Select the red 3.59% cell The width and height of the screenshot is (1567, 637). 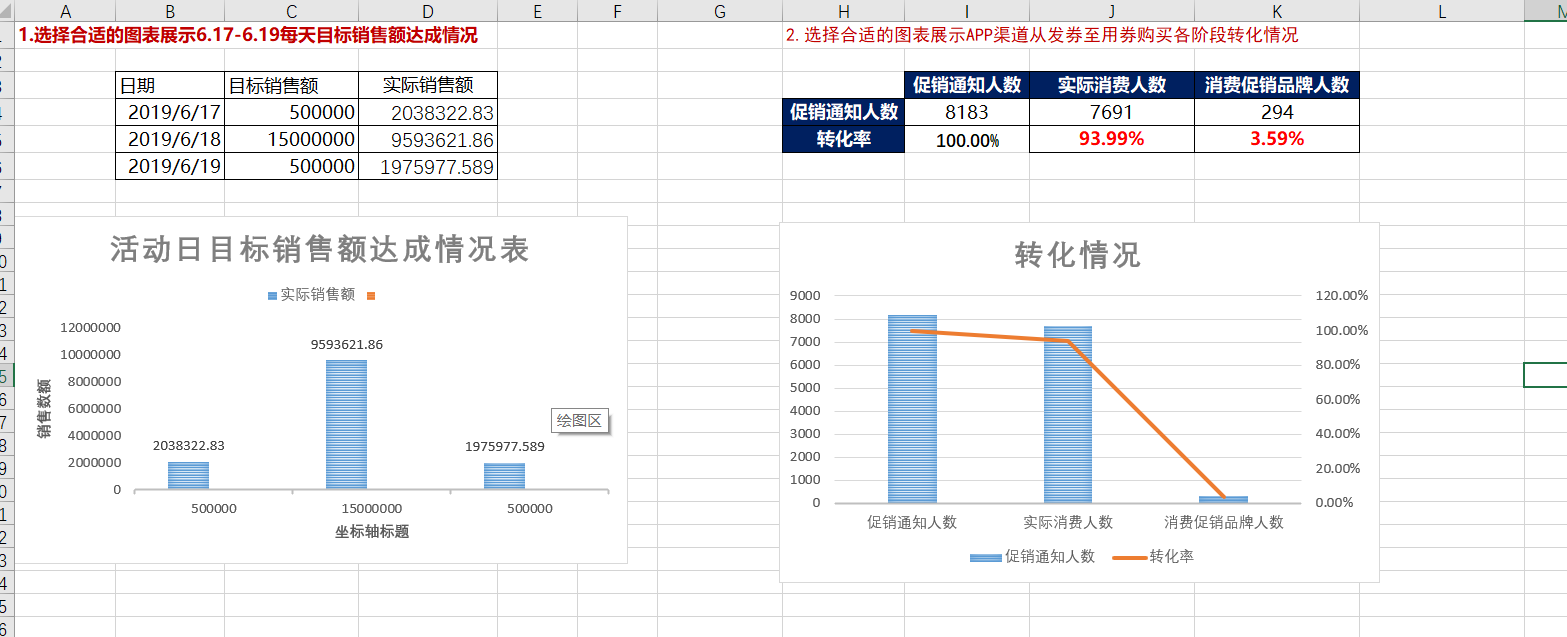coord(1277,139)
